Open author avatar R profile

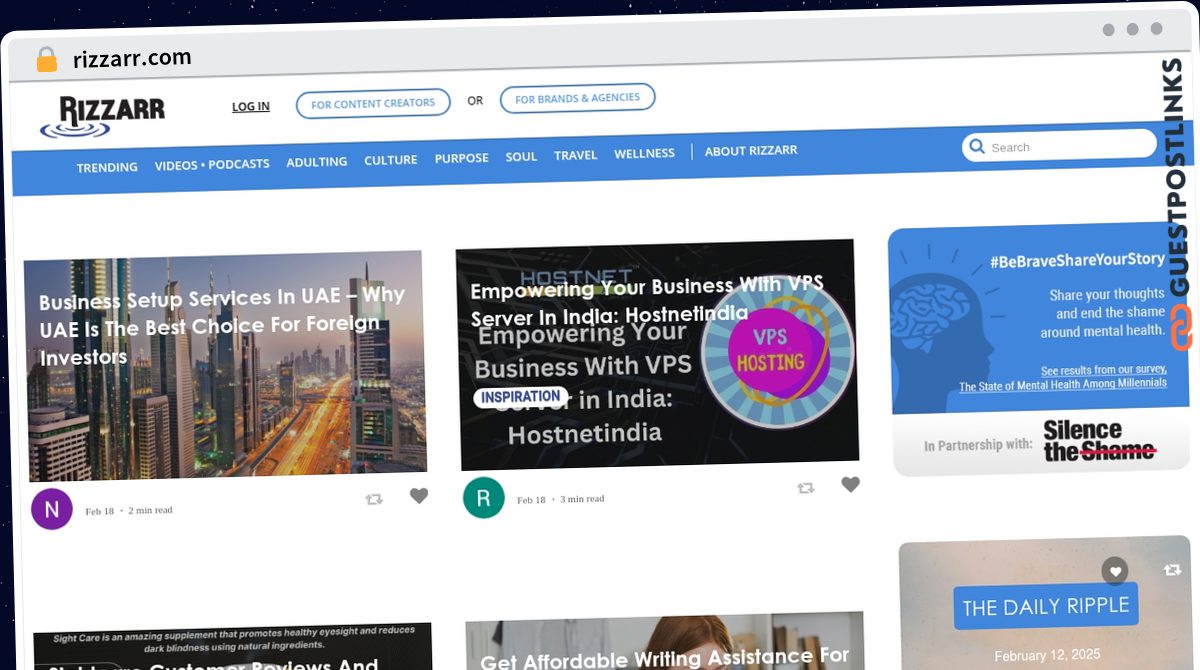tap(484, 497)
